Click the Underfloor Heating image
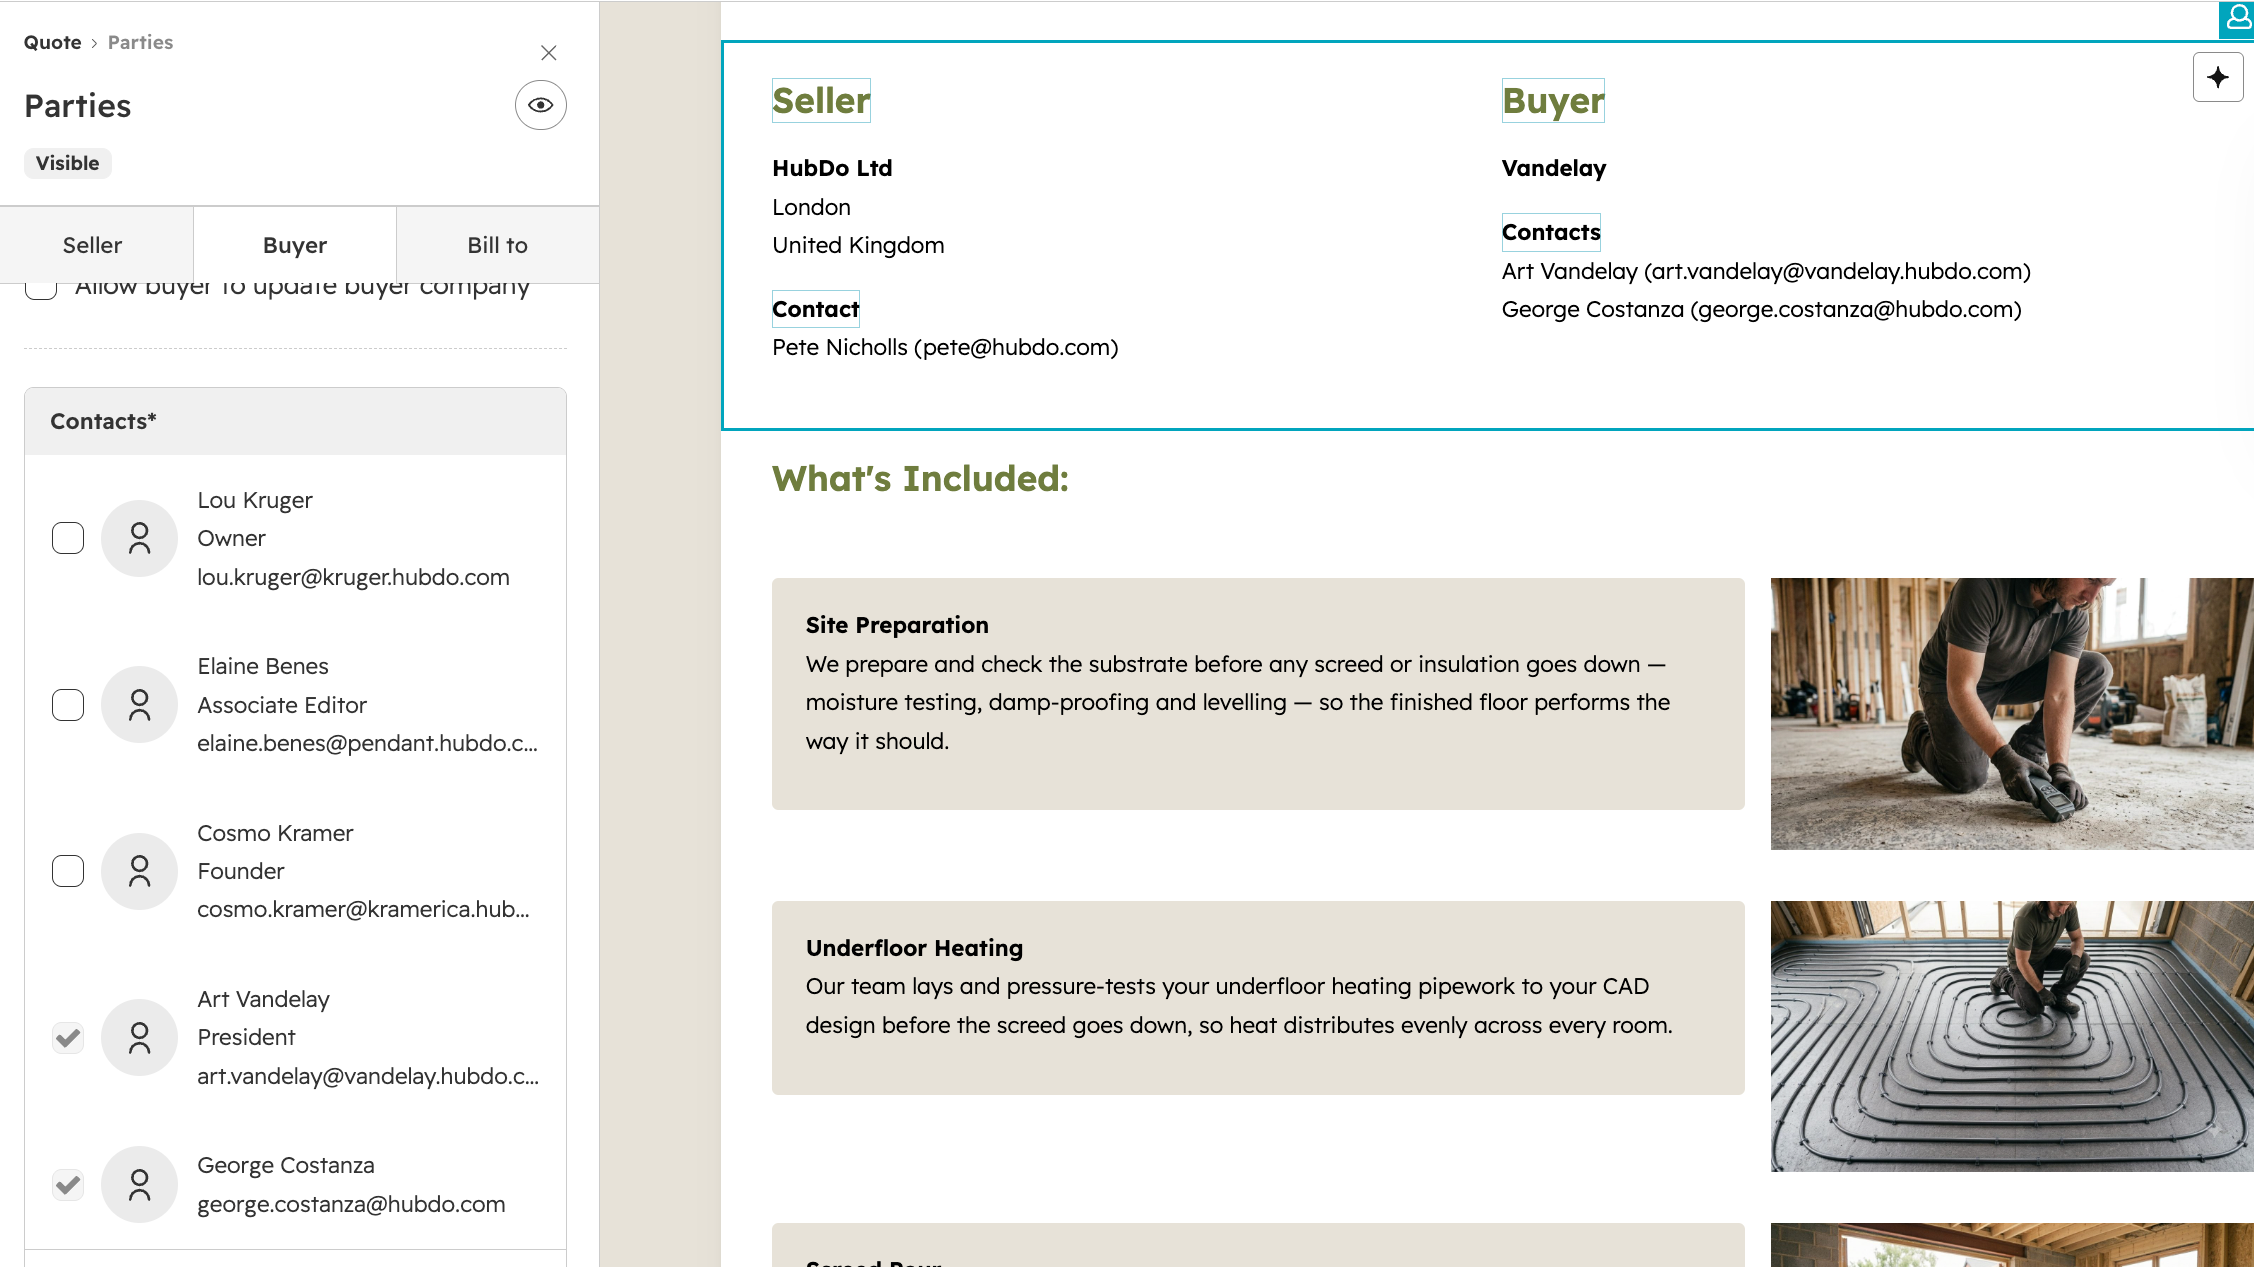The width and height of the screenshot is (2254, 1267). pos(2012,1036)
